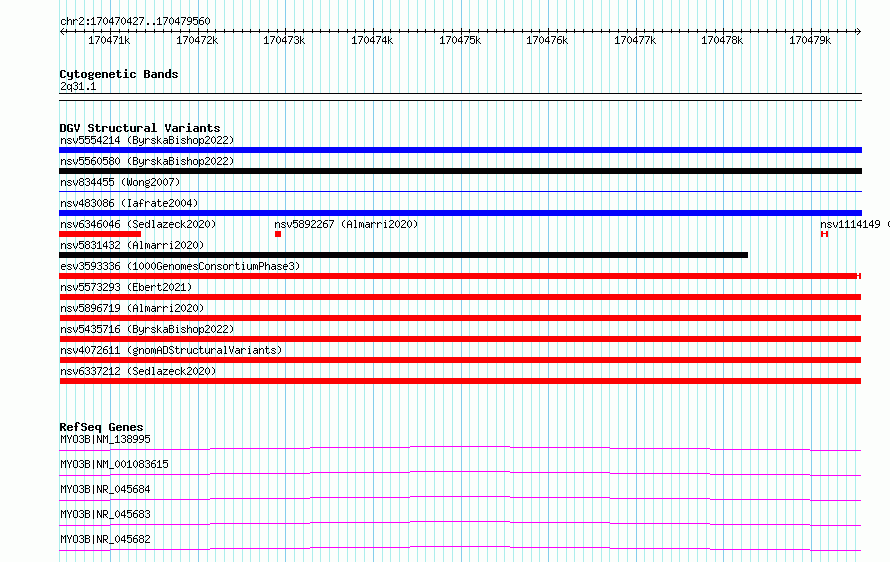Open nsv5831432 (Almarri2020) variant label
This screenshot has width=890, height=562.
(132, 245)
